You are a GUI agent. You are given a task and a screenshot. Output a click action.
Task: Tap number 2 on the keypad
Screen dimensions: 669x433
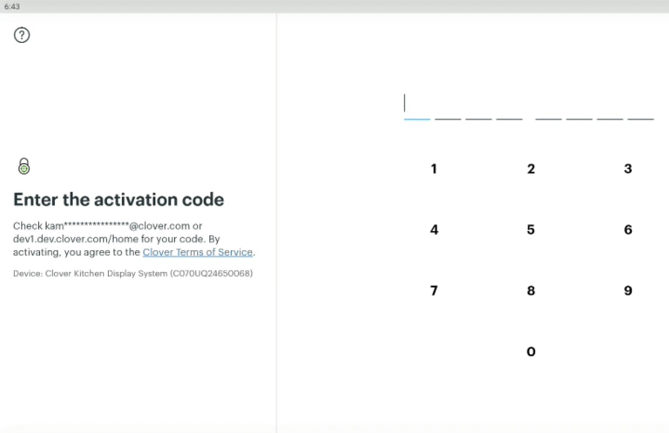531,169
